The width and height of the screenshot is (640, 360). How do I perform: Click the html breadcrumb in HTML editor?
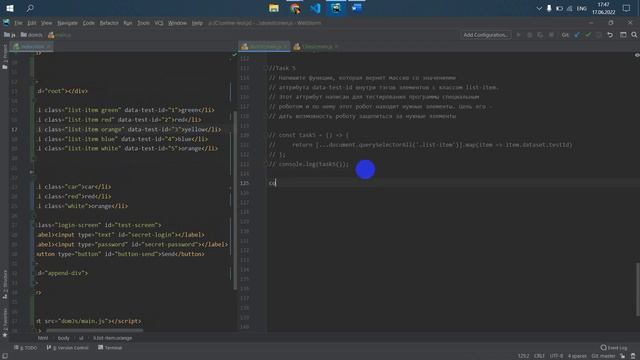tap(43, 338)
